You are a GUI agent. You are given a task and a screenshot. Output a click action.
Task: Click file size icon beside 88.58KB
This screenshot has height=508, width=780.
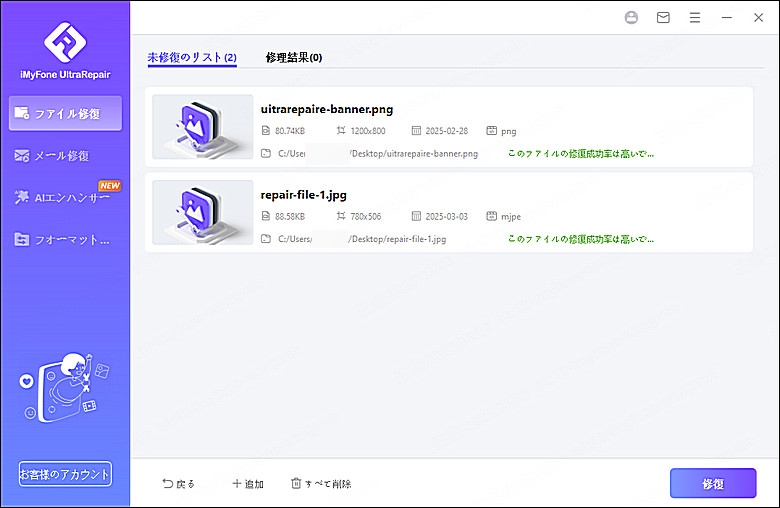coord(266,216)
